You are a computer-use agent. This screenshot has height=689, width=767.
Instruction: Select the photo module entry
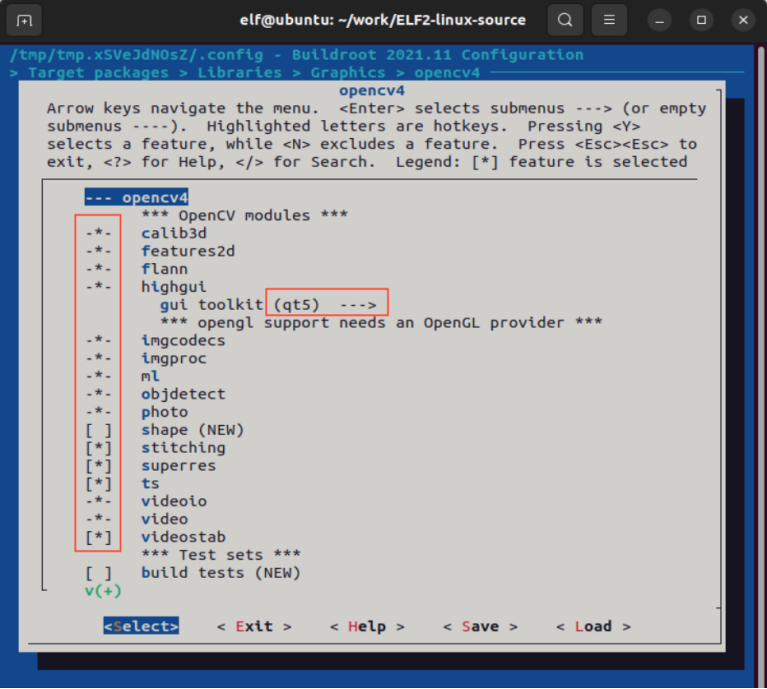pyautogui.click(x=137, y=412)
